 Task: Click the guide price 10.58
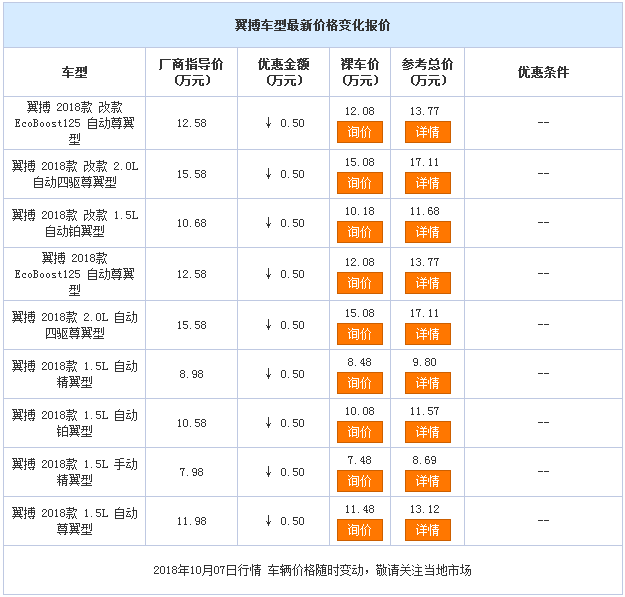point(192,423)
